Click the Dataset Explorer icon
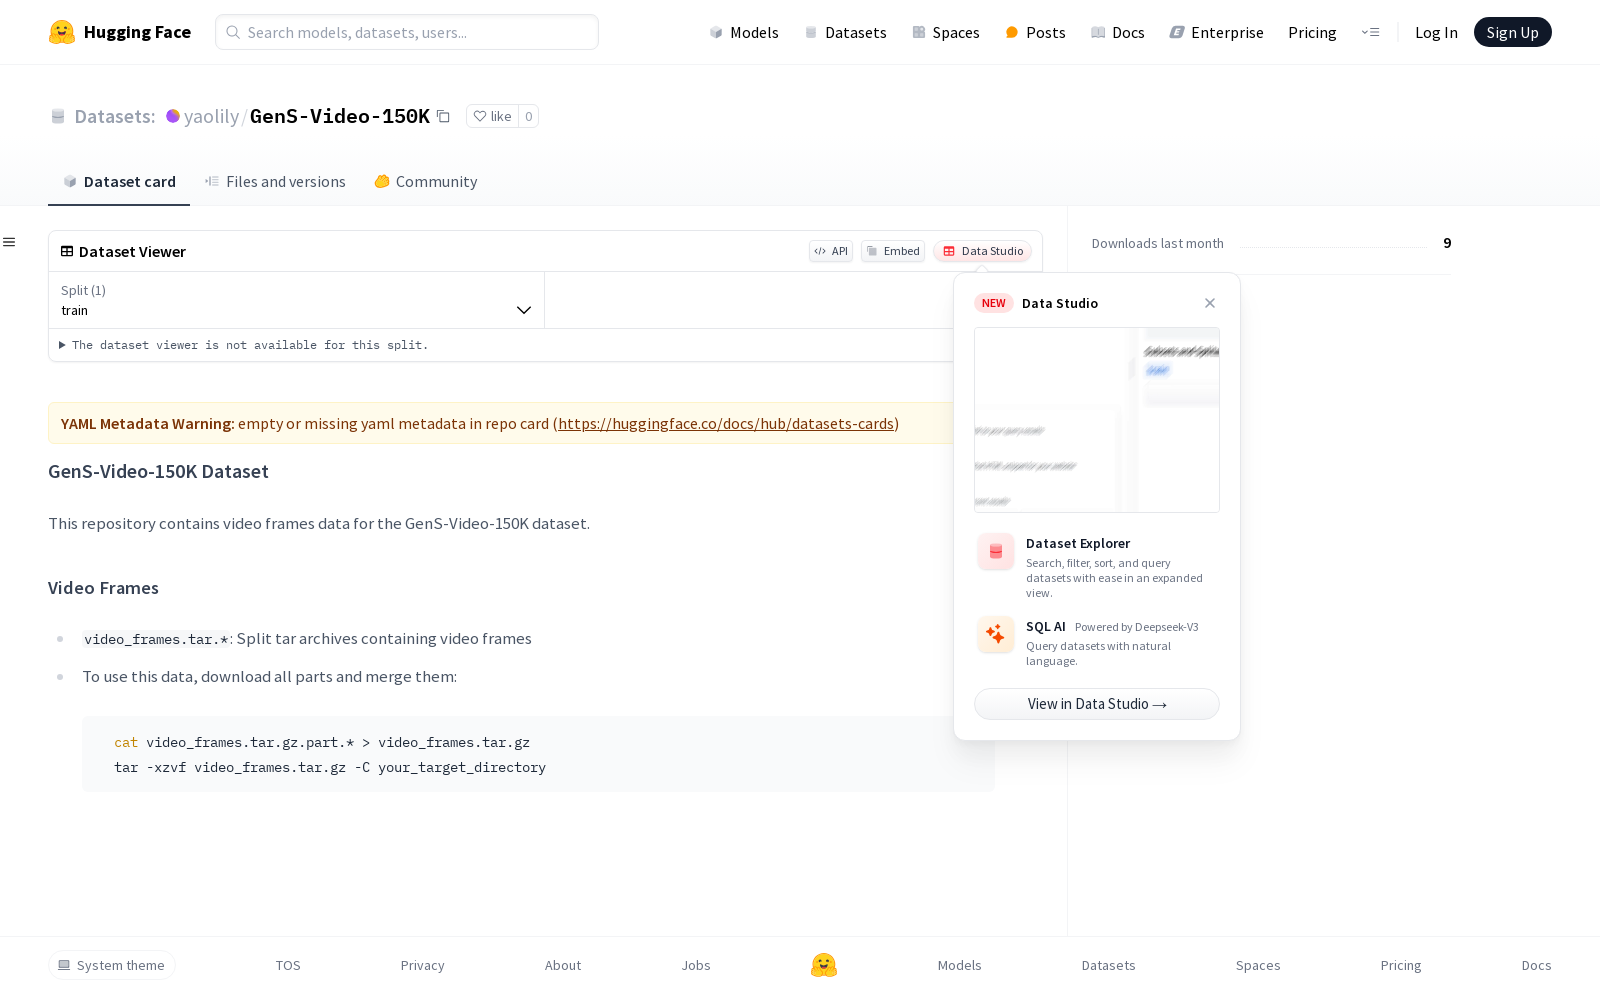 coord(996,552)
